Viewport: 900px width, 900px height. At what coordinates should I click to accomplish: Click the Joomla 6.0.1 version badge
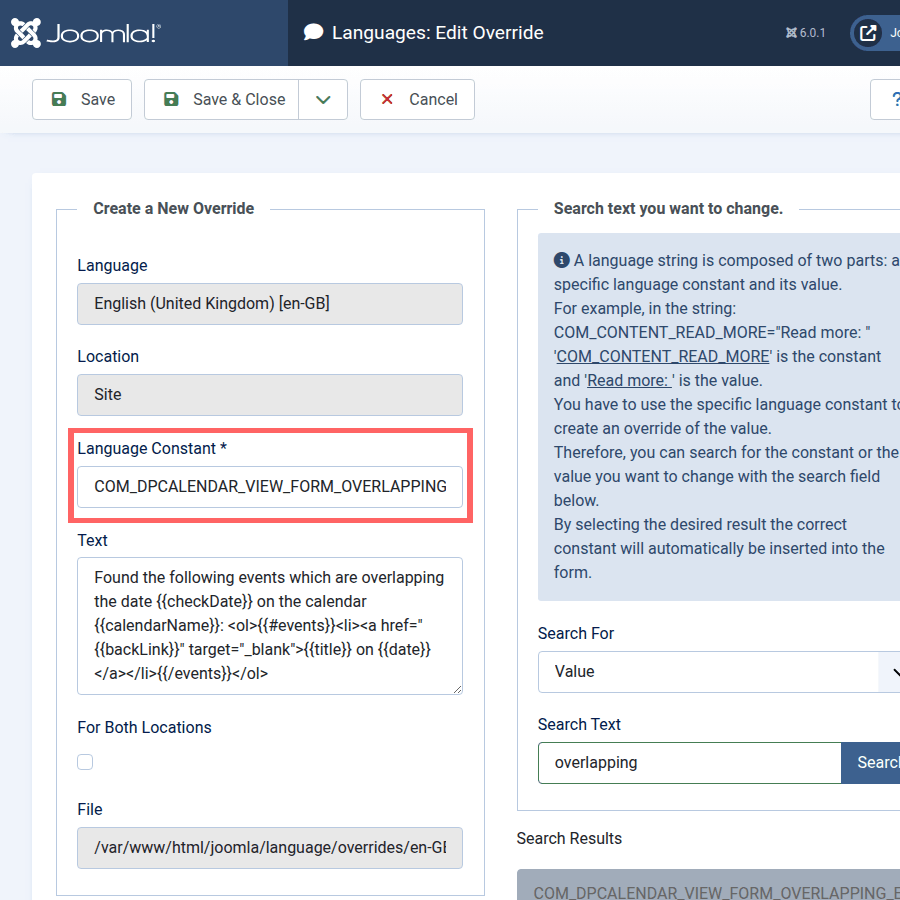point(805,33)
